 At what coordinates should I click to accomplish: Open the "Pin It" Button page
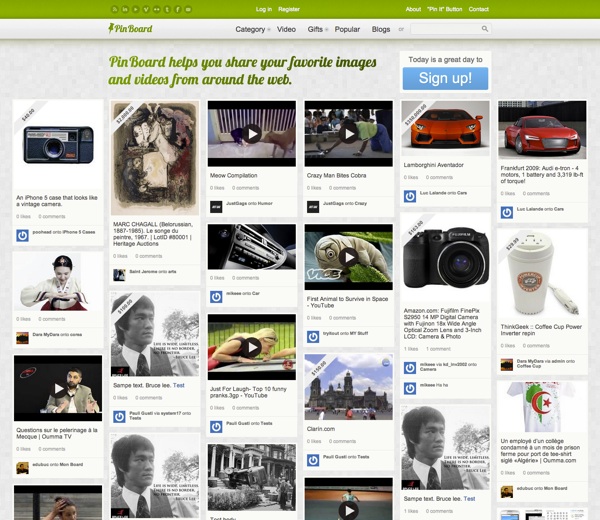pyautogui.click(x=445, y=9)
